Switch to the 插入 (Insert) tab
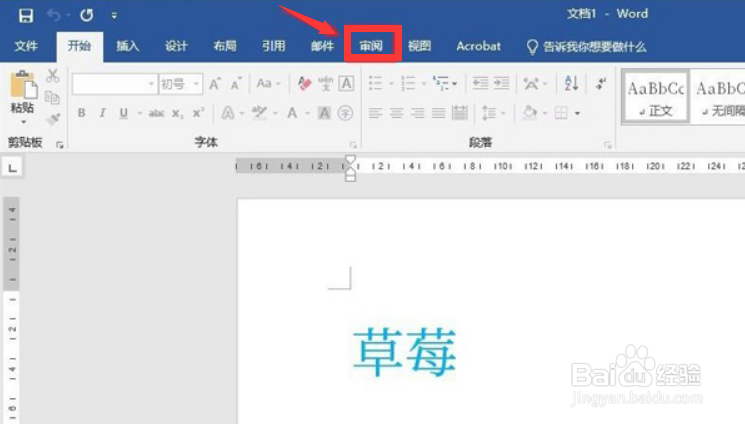The height and width of the screenshot is (424, 745). (x=128, y=46)
